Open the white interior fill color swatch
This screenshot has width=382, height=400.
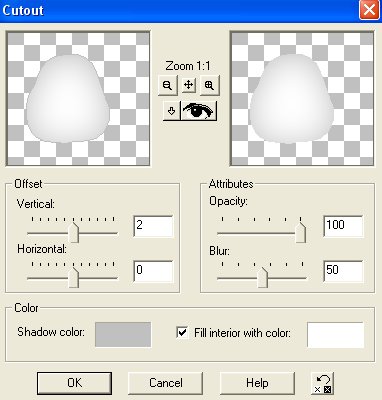pos(335,335)
